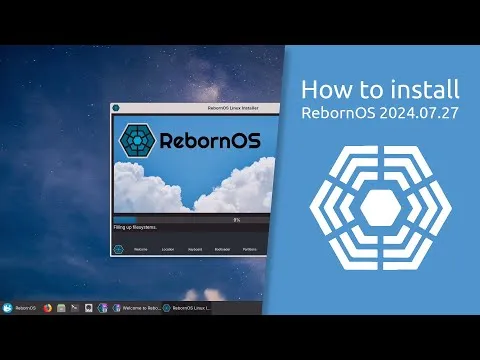Select the Partitions step in the installer
Image resolution: width=480 pixels, height=360 pixels.
(x=250, y=249)
